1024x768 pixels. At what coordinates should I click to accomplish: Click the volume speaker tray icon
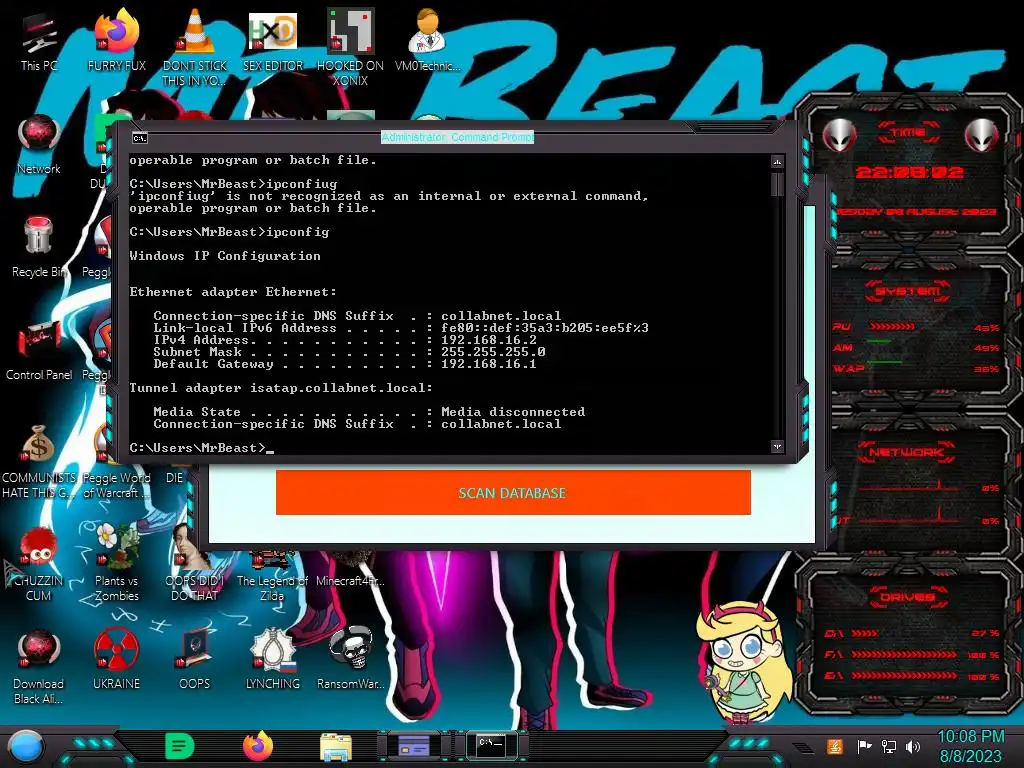(x=913, y=746)
